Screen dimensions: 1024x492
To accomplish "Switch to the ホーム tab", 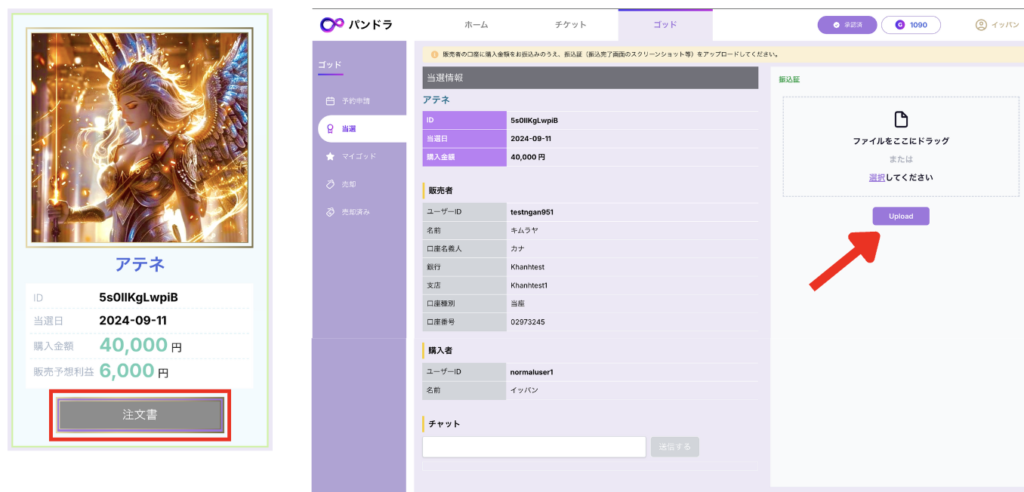I will (477, 25).
